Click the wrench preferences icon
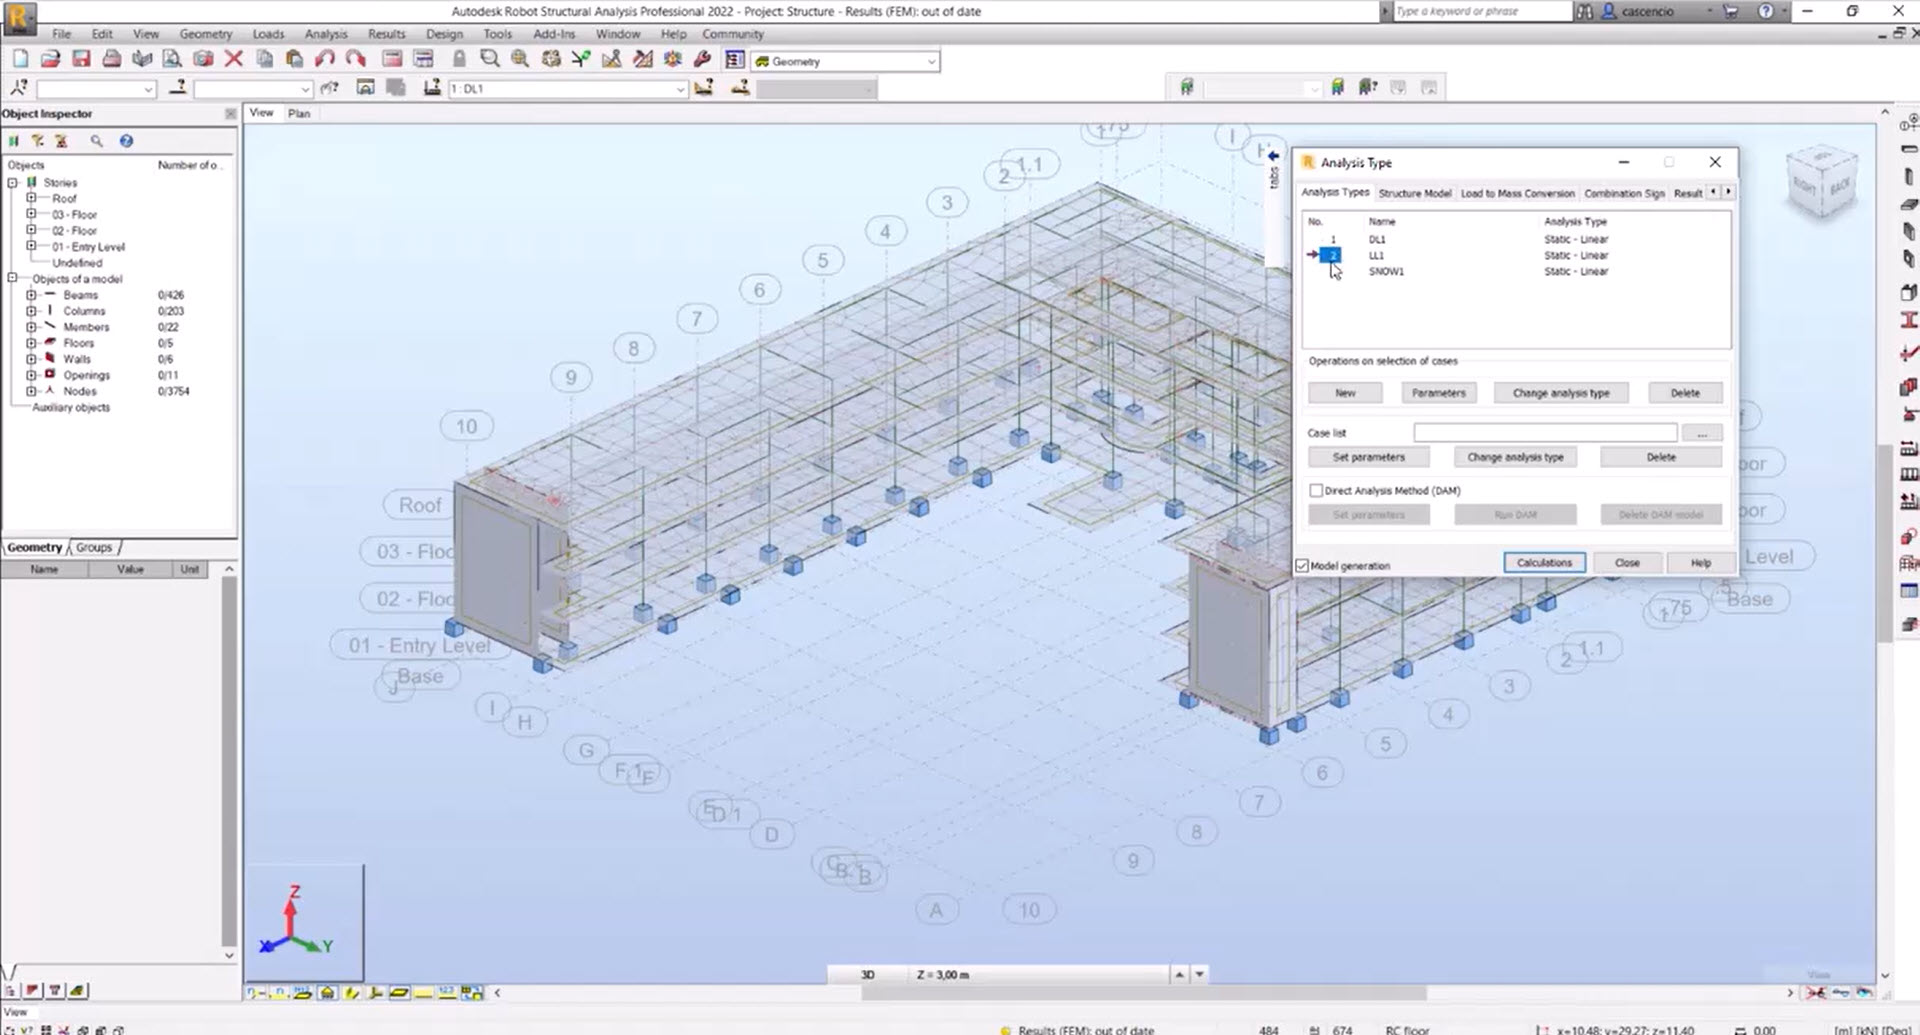 click(702, 60)
